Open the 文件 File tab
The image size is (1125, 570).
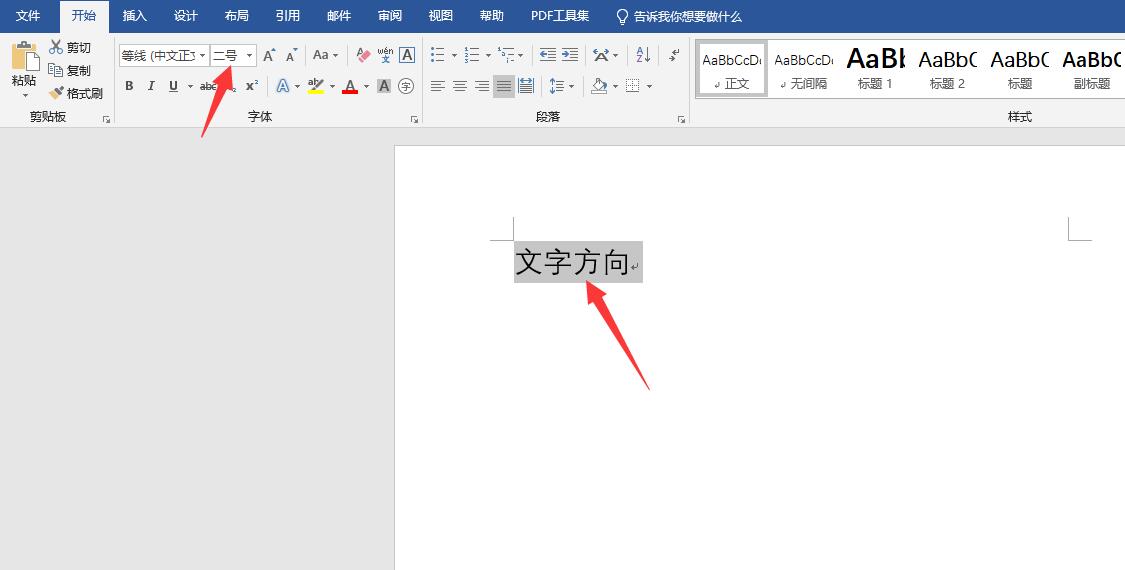click(x=28, y=16)
